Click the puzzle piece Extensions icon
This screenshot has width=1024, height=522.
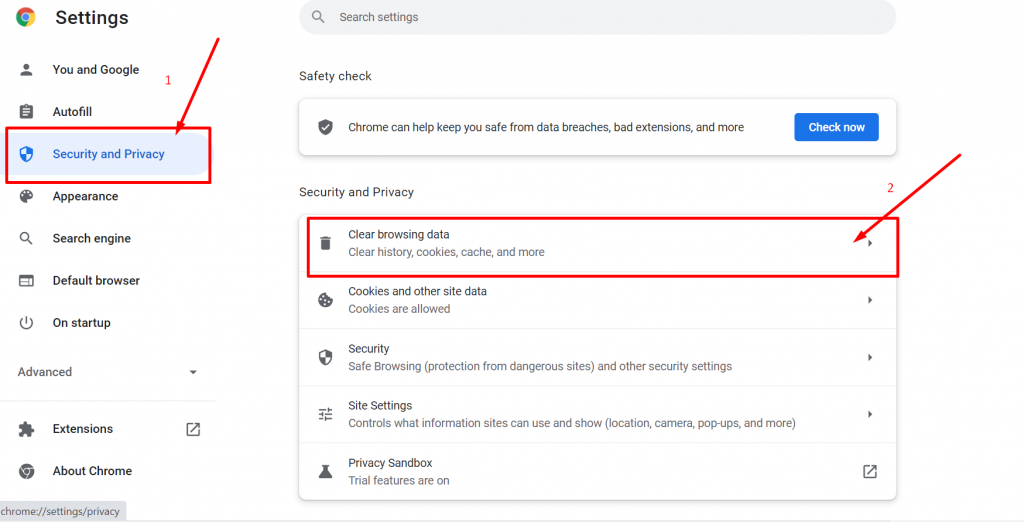coord(27,429)
